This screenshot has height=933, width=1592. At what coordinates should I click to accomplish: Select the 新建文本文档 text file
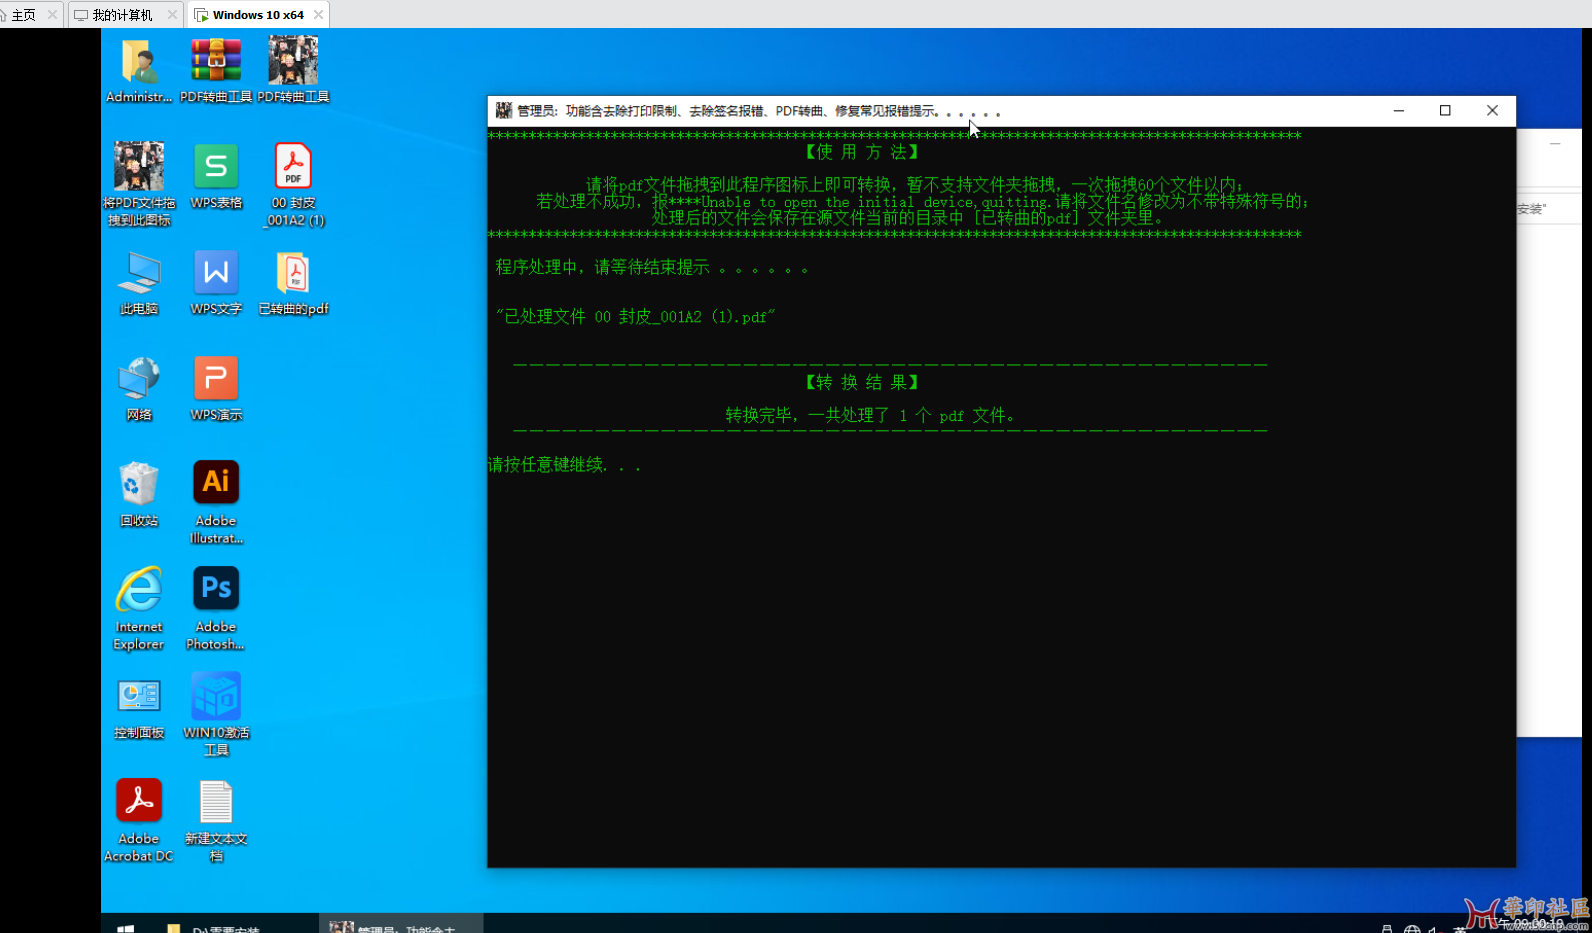(216, 802)
